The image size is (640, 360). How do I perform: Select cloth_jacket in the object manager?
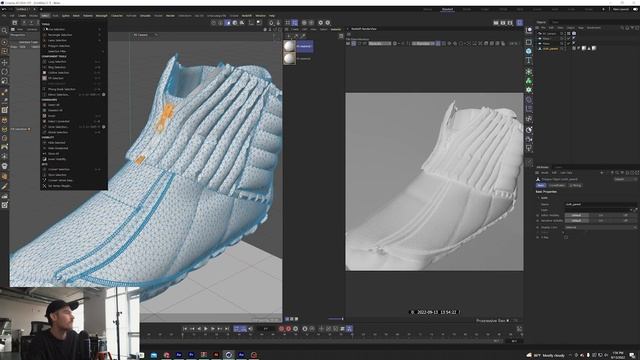coord(550,49)
